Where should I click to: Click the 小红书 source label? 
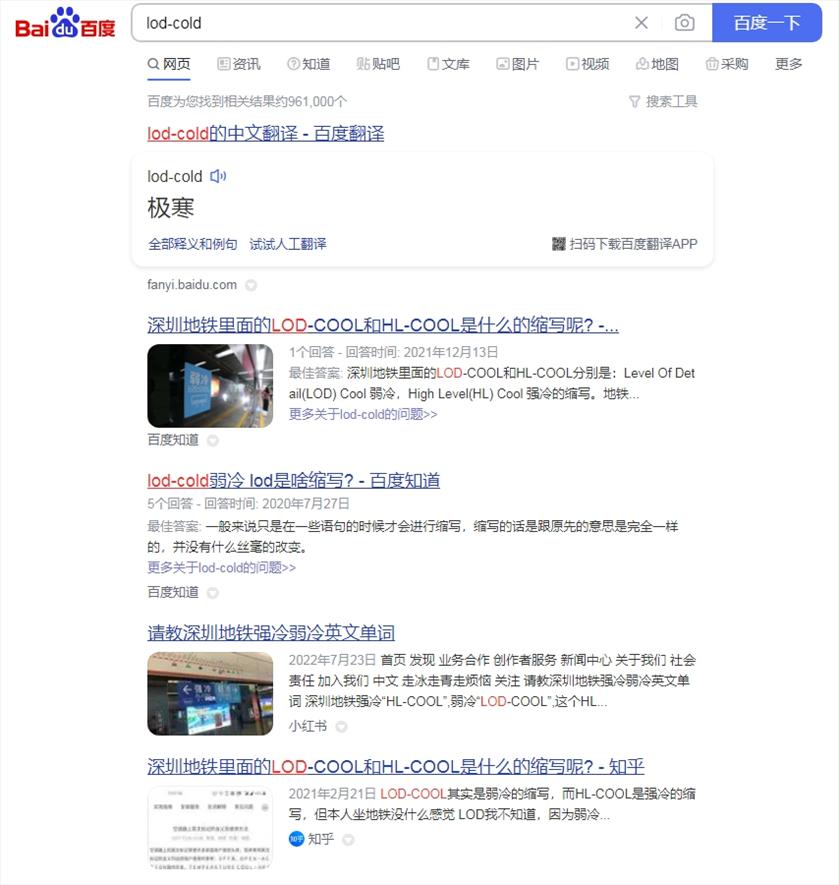[x=308, y=726]
